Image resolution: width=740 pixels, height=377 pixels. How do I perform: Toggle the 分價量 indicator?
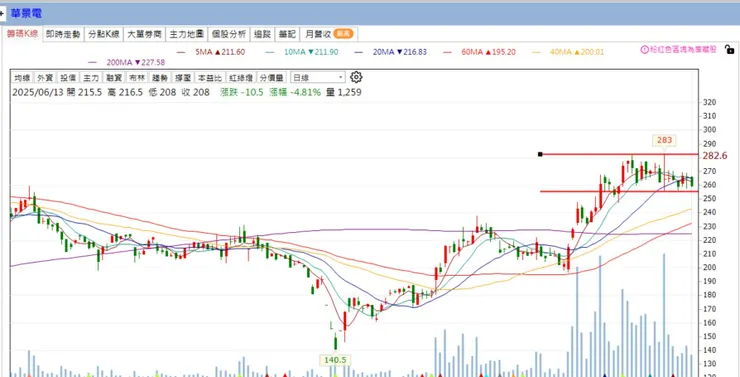pyautogui.click(x=271, y=78)
